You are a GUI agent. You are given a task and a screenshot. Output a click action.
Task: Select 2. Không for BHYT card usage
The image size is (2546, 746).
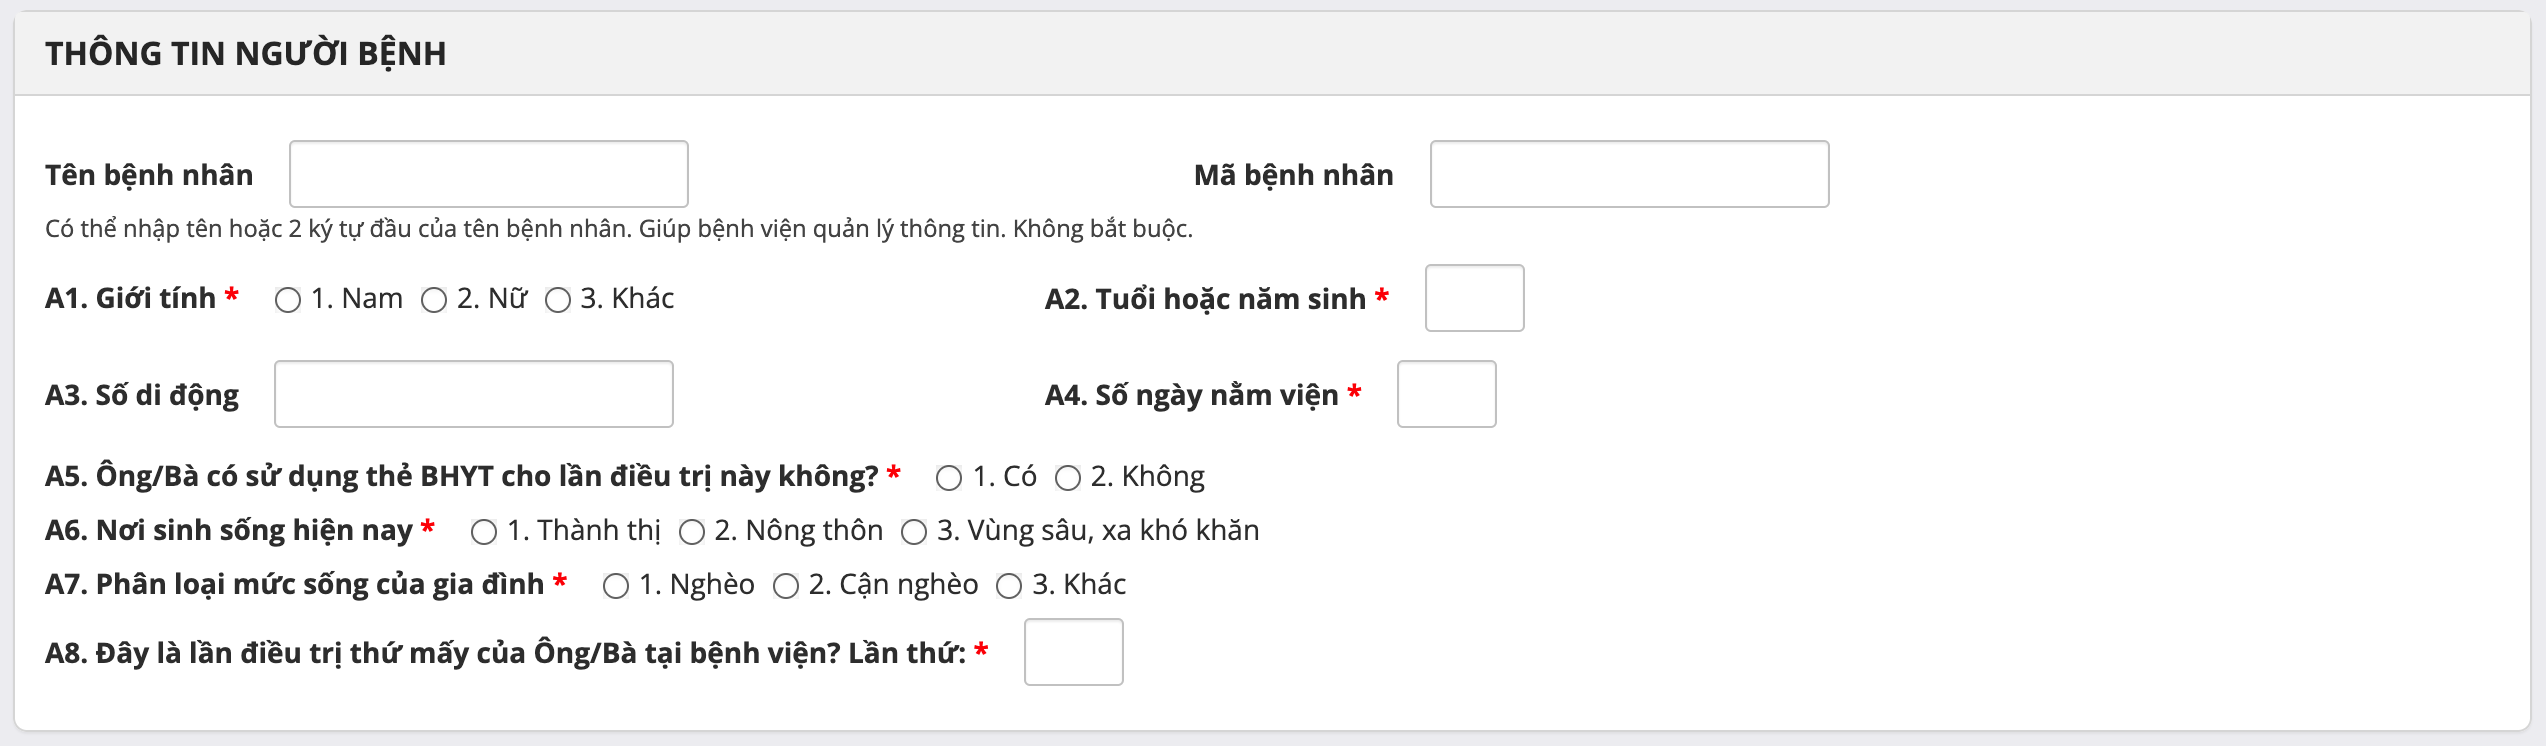(1068, 478)
